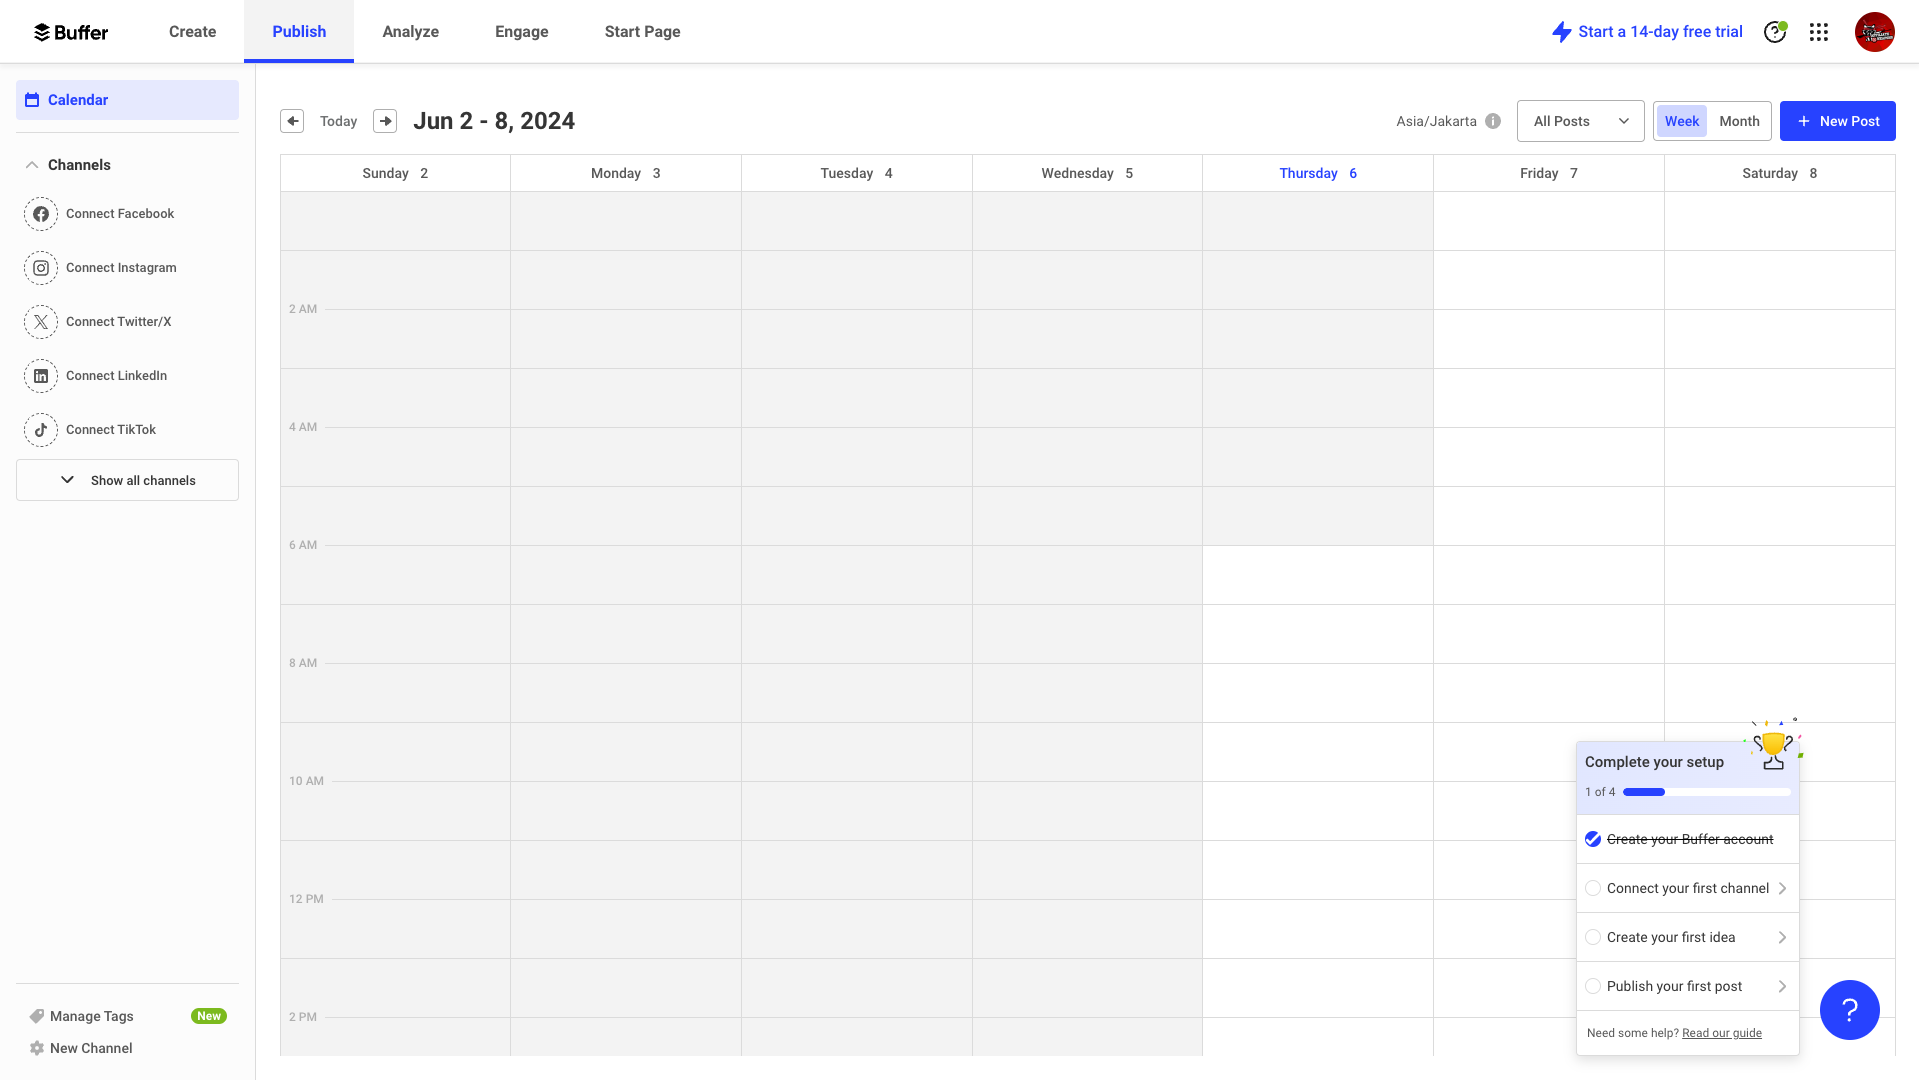Collapse the Channels section
1919x1080 pixels.
click(32, 164)
